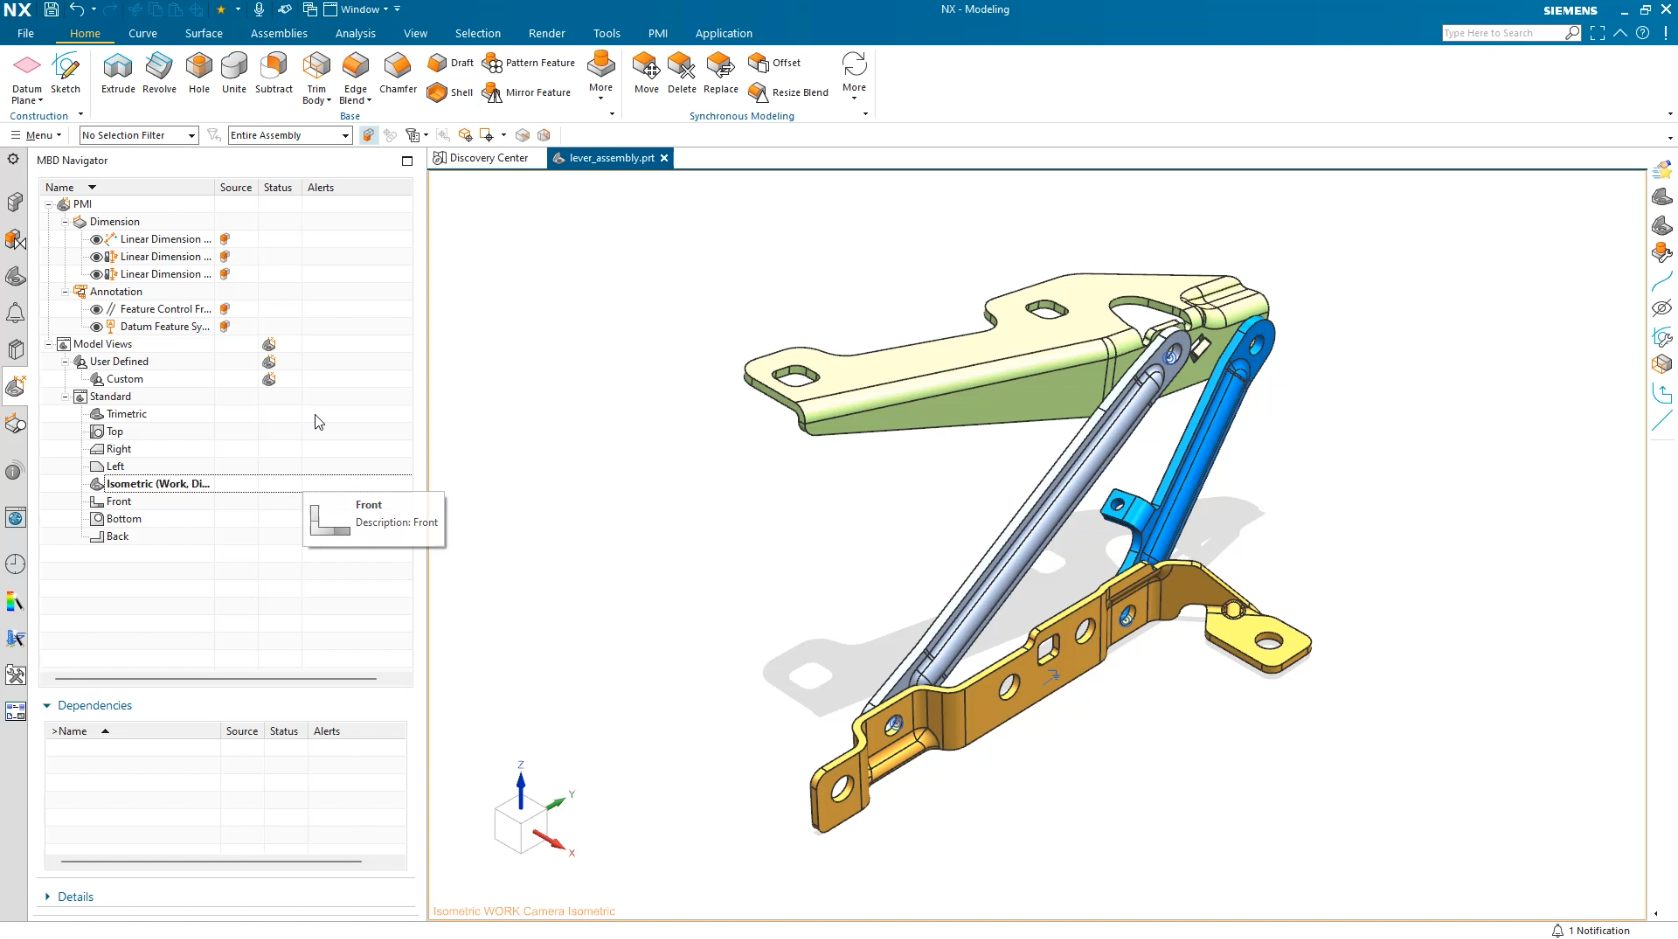
Task: Expand the Details section at the bottom
Action: pyautogui.click(x=70, y=896)
